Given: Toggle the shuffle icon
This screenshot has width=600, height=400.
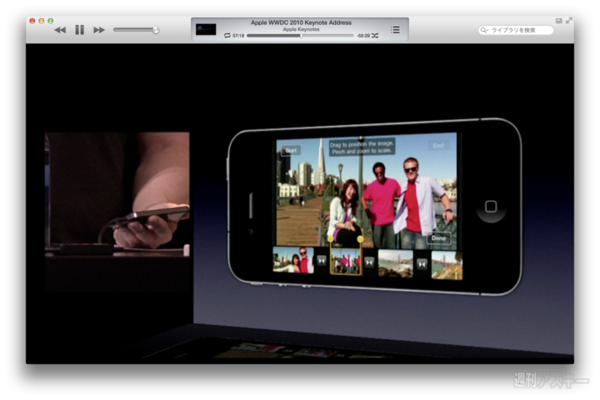Looking at the screenshot, I should coord(375,35).
